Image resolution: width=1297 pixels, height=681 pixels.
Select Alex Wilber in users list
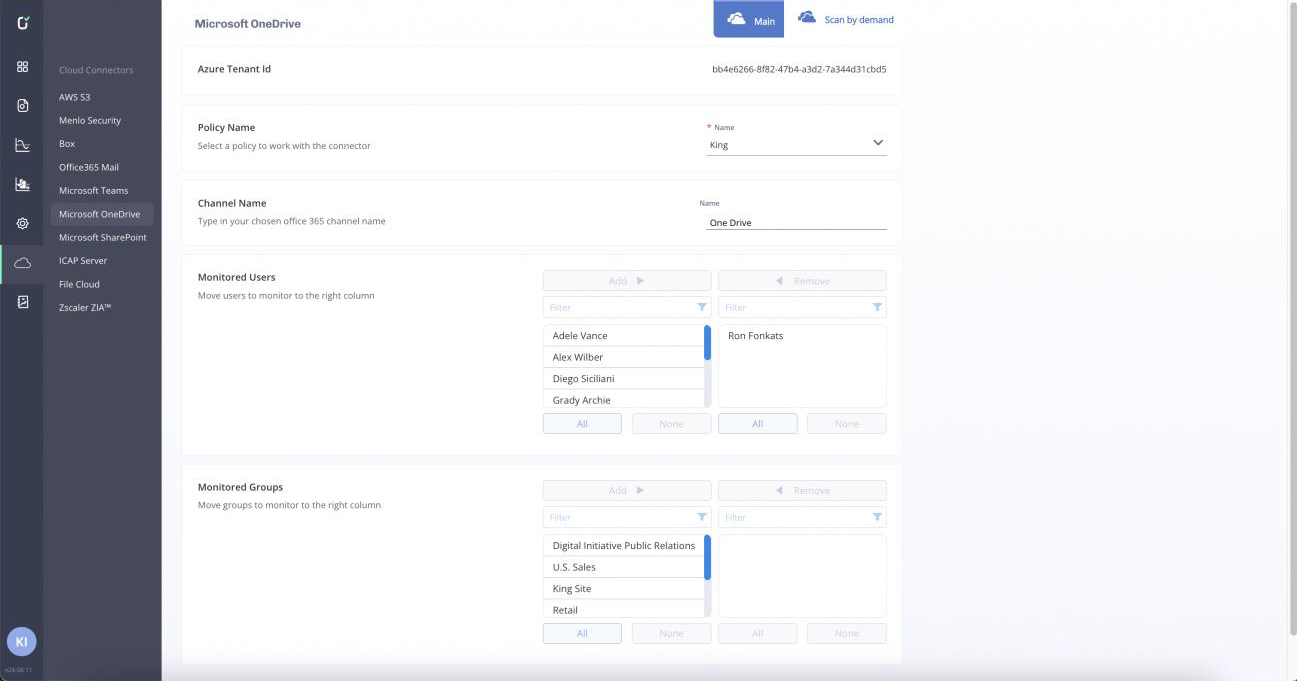pos(623,357)
